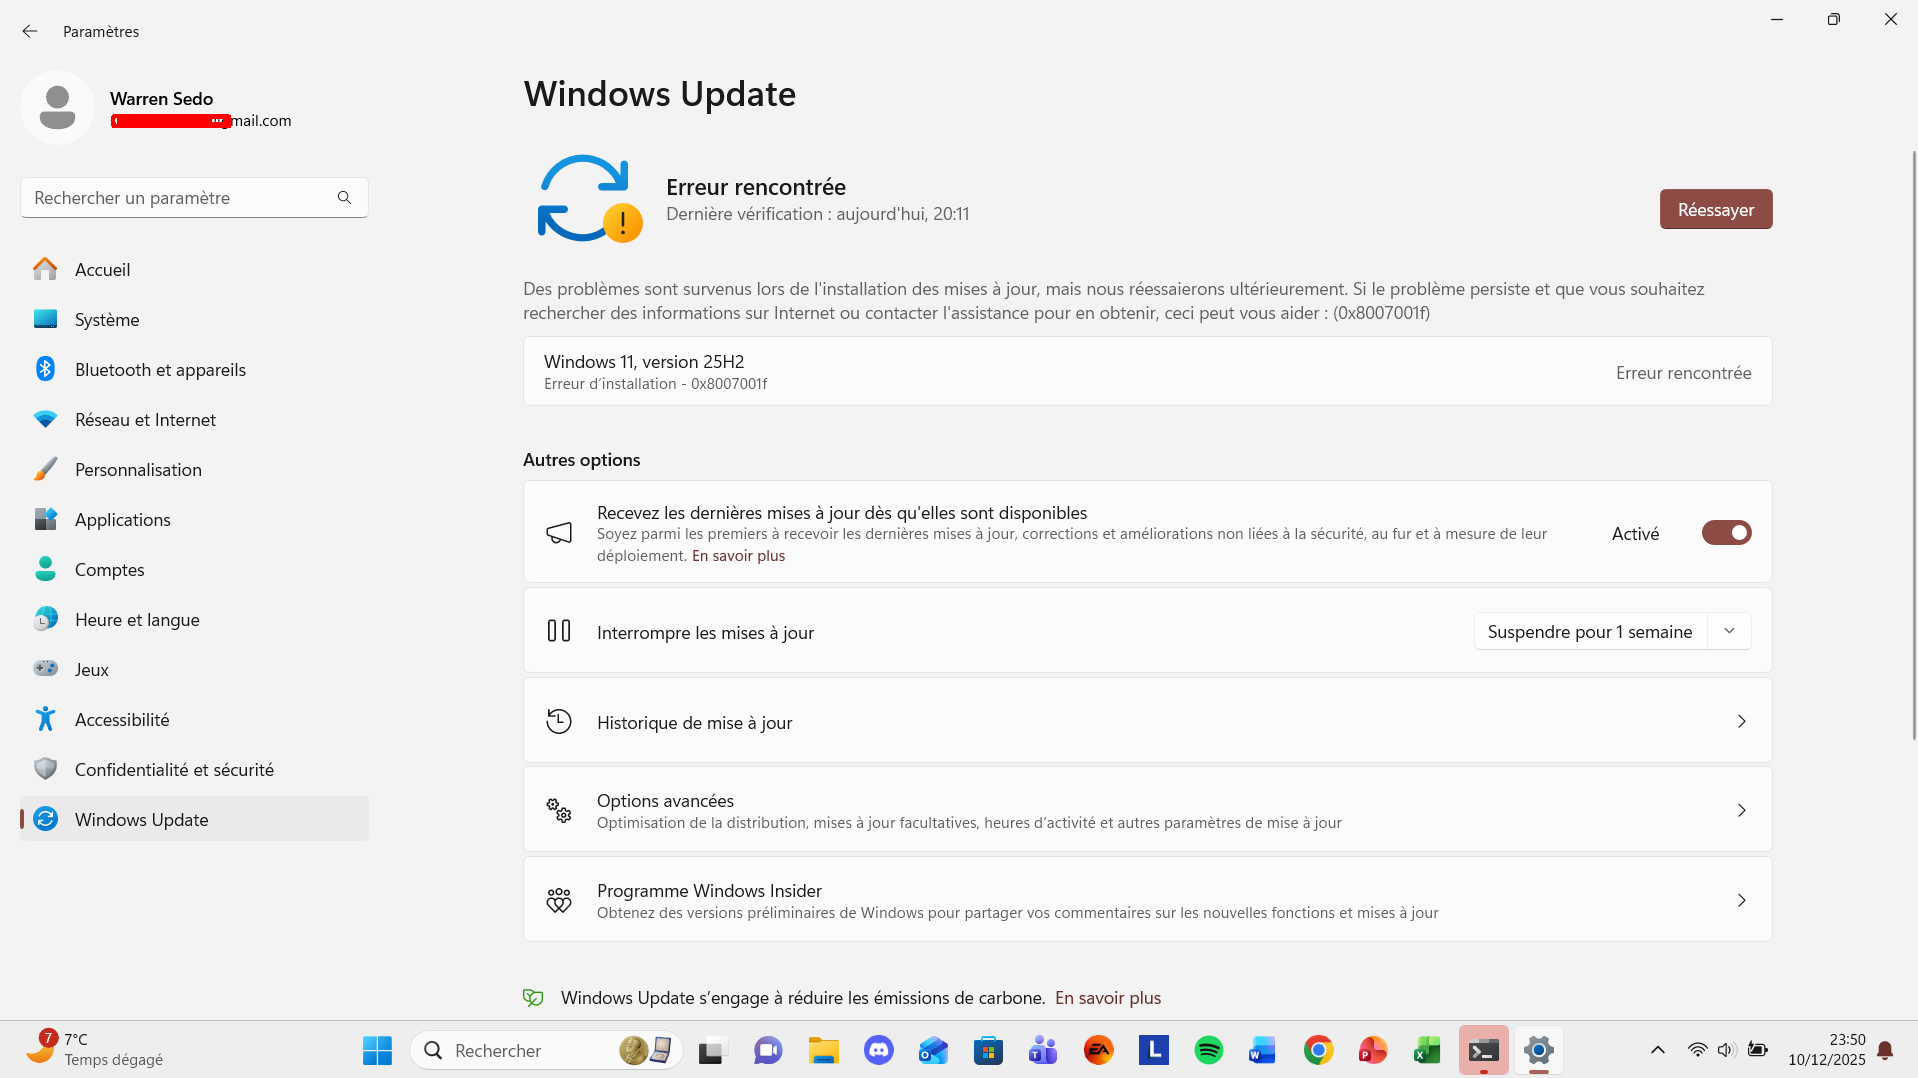
Task: Click the Jeux game controller icon
Action: [45, 669]
